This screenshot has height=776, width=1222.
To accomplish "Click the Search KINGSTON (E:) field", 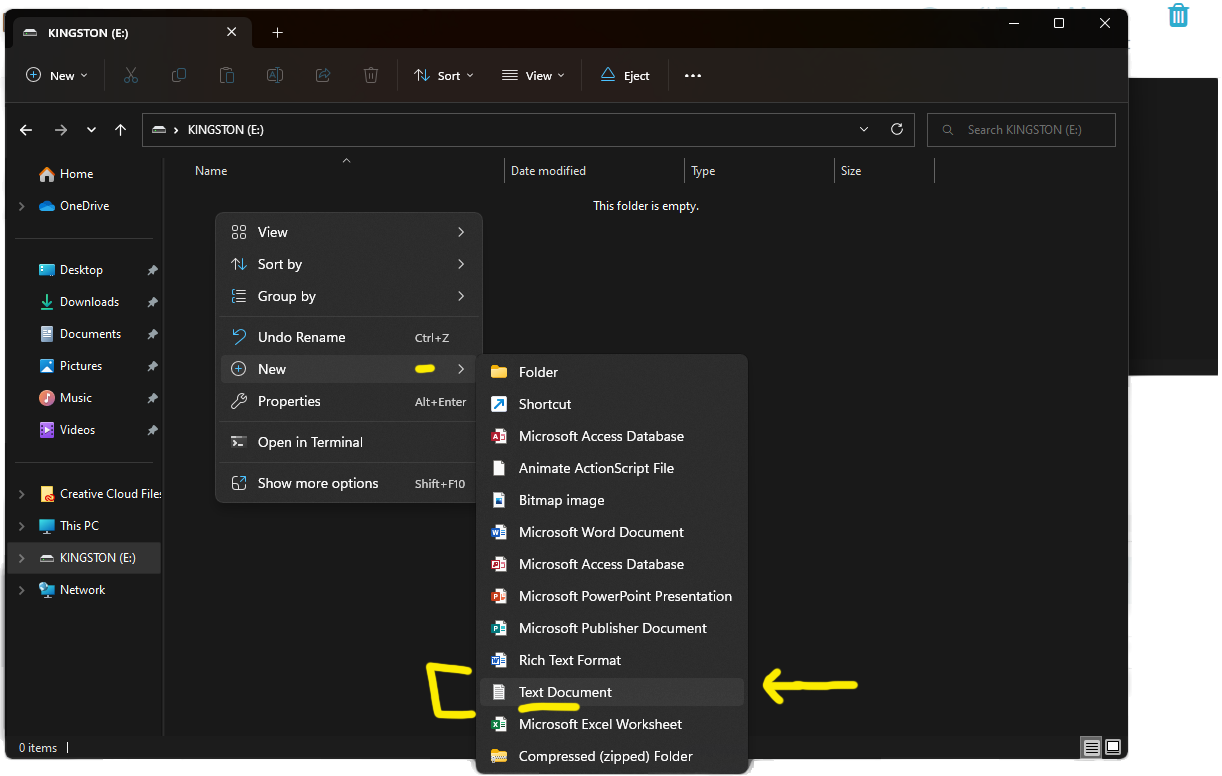I will coord(1021,130).
